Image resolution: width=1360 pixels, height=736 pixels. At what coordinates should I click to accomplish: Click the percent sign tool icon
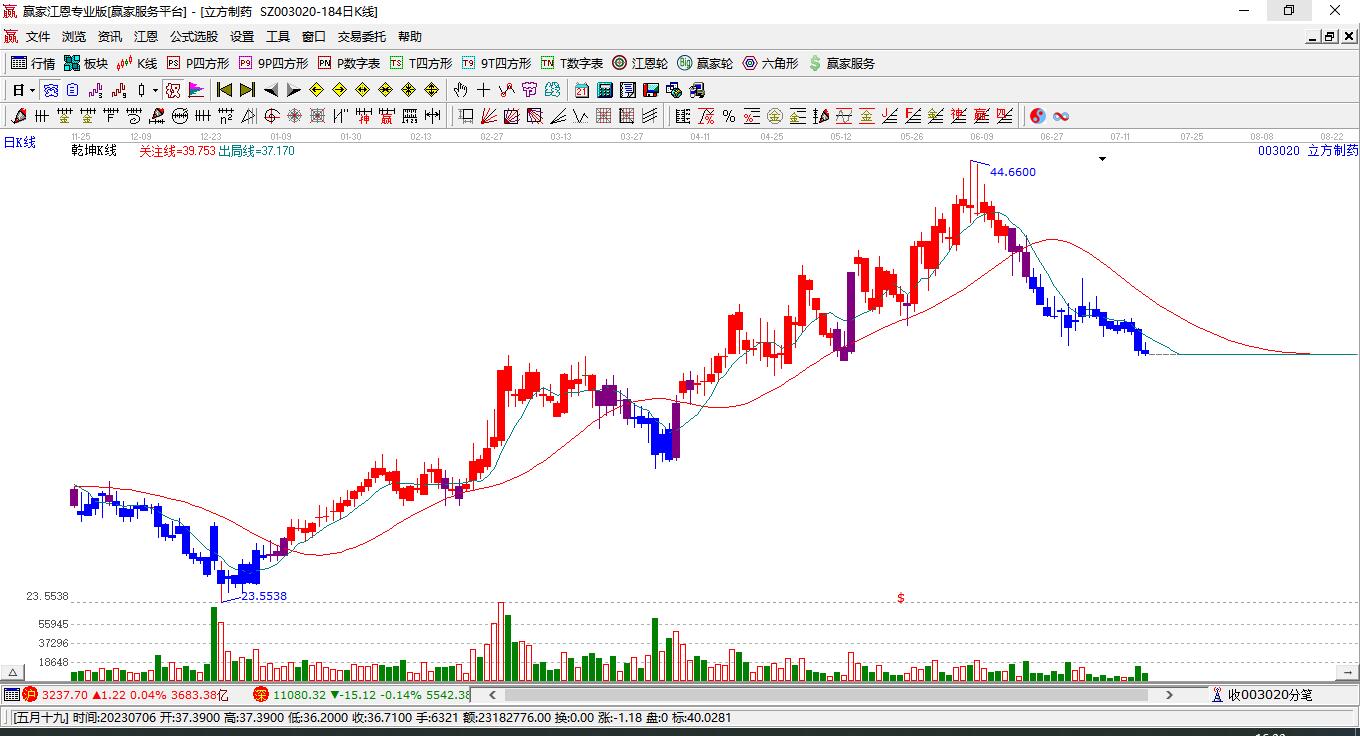729,116
